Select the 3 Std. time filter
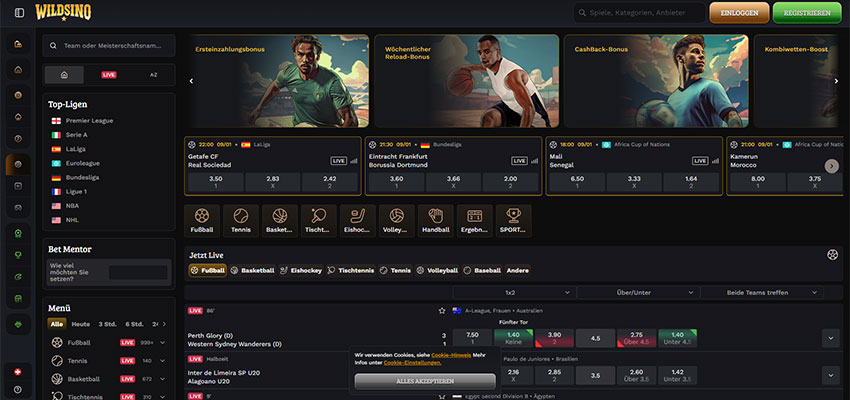This screenshot has height=400, width=850. (107, 324)
